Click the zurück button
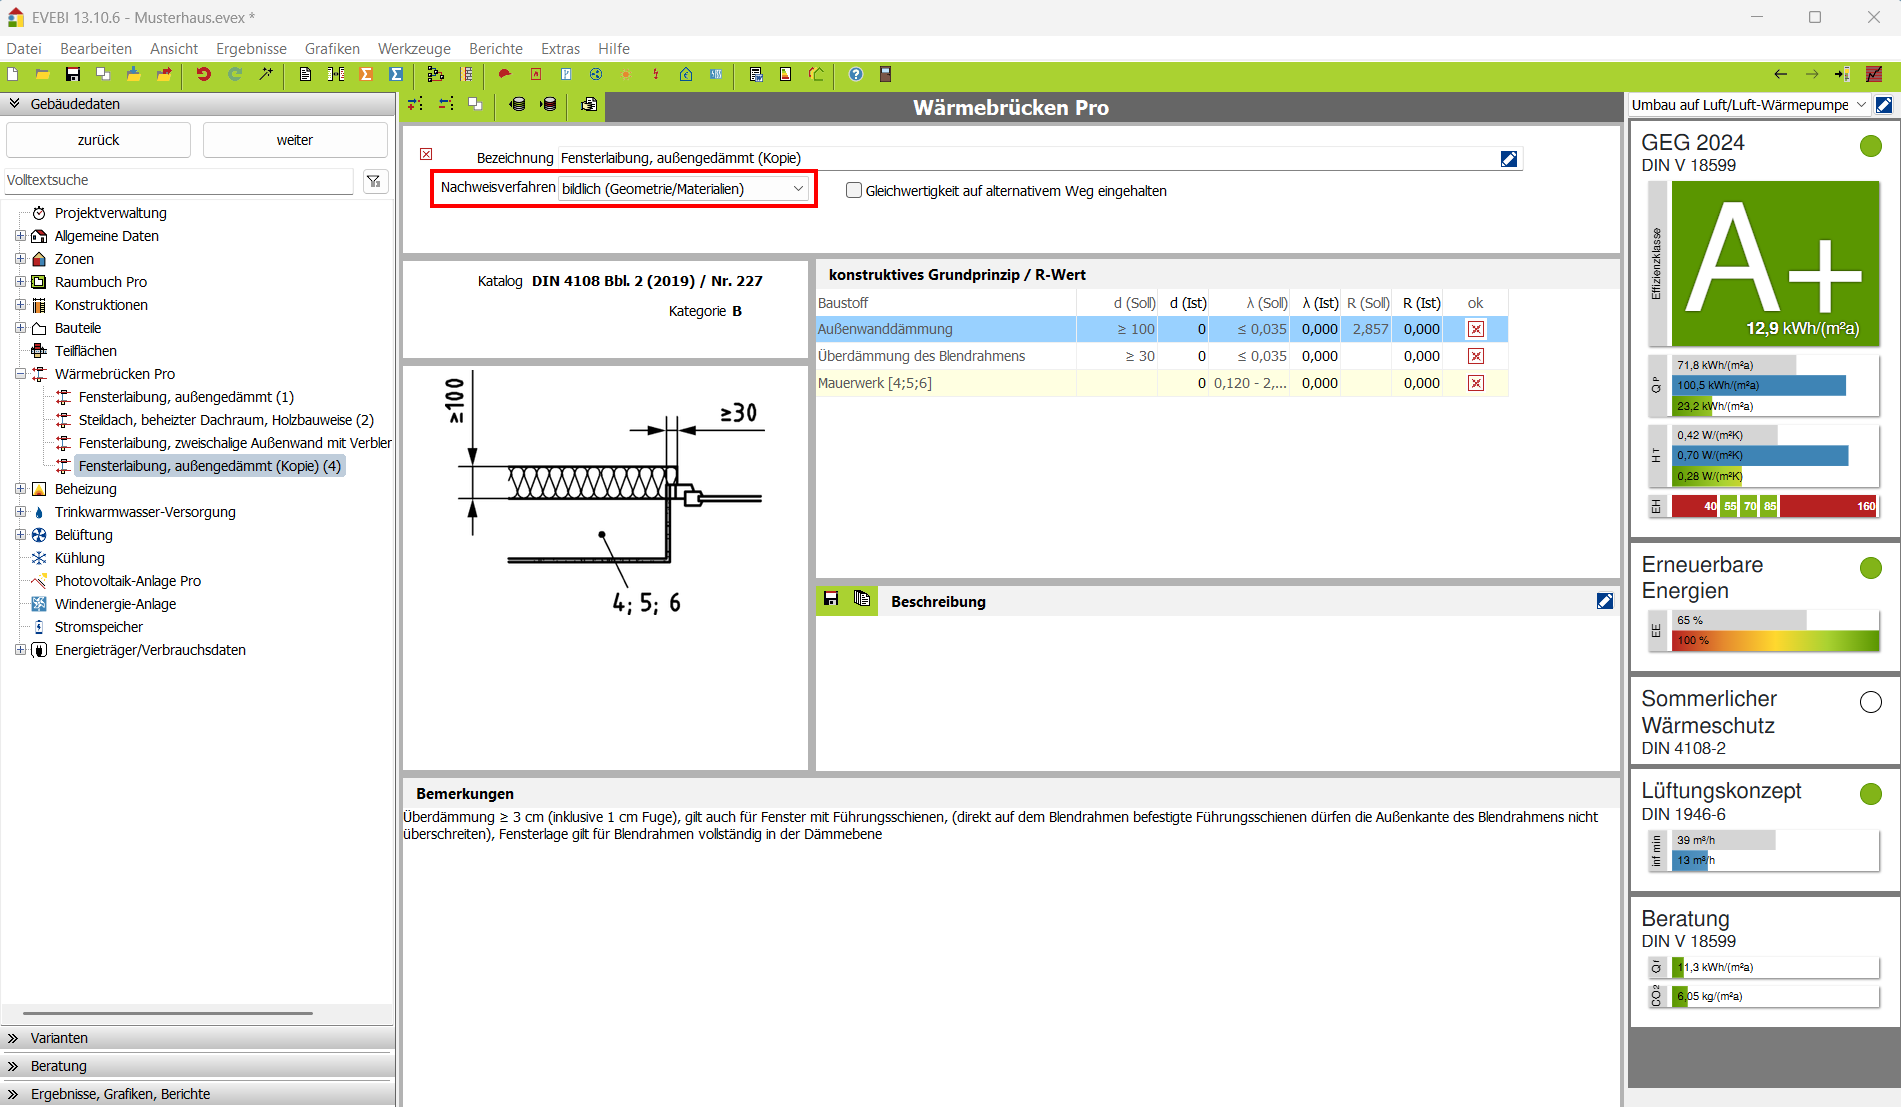Screen dimensions: 1901x1107 click(x=98, y=140)
